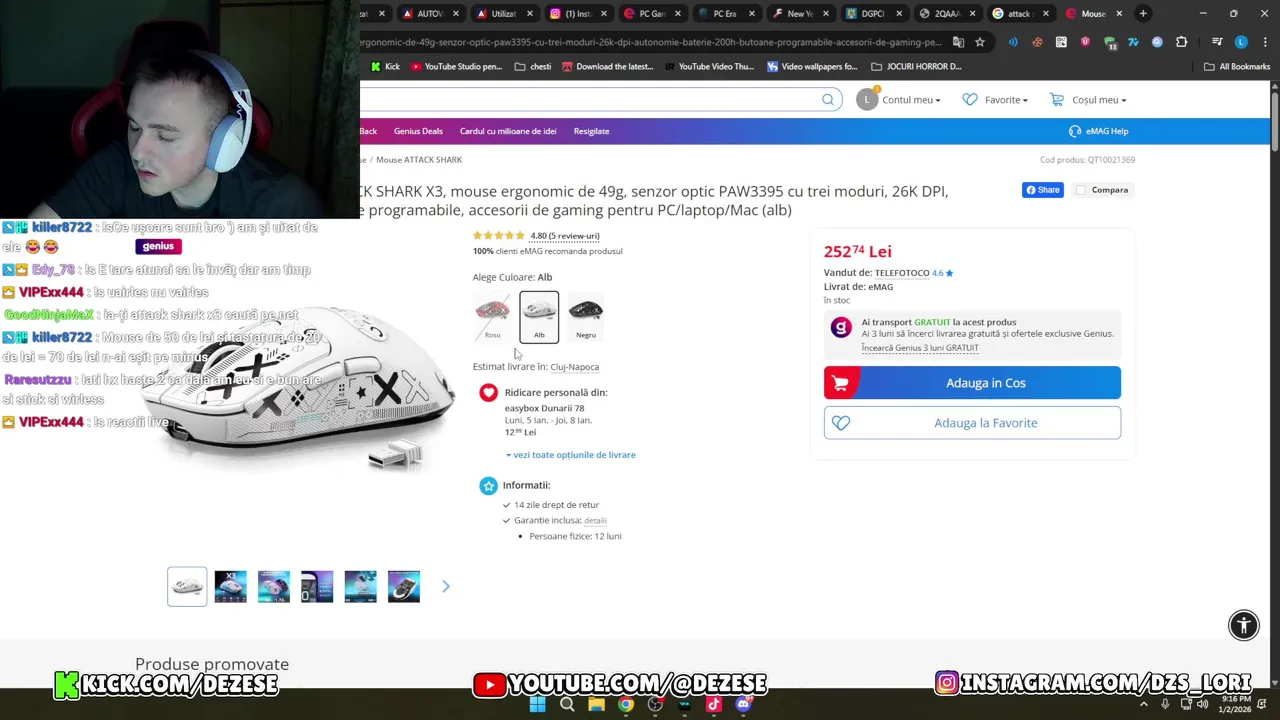
Task: Click the Informatii blue star icon
Action: [488, 485]
